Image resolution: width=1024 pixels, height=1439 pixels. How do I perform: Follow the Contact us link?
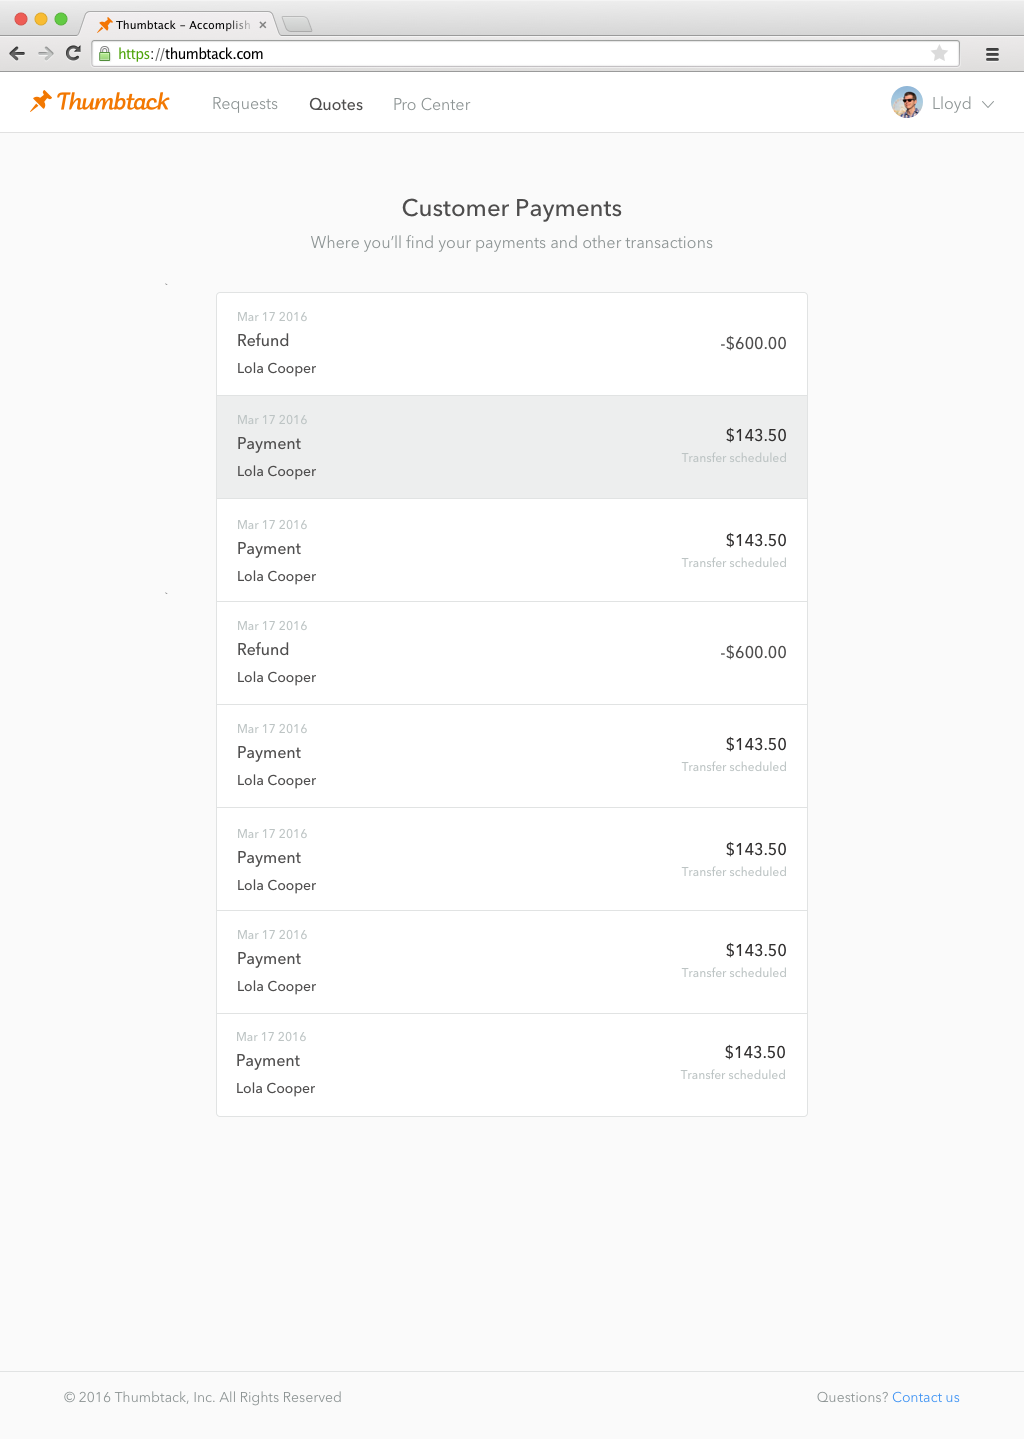point(926,1397)
